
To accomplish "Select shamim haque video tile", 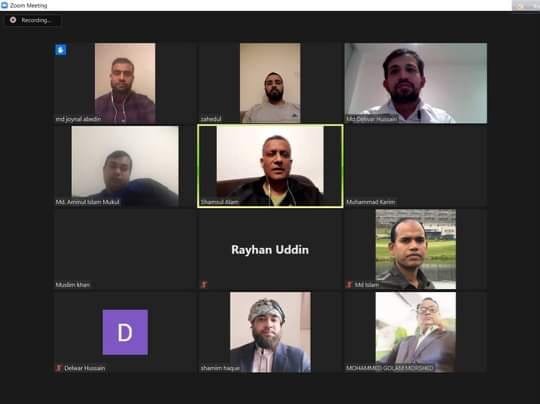I will 270,332.
